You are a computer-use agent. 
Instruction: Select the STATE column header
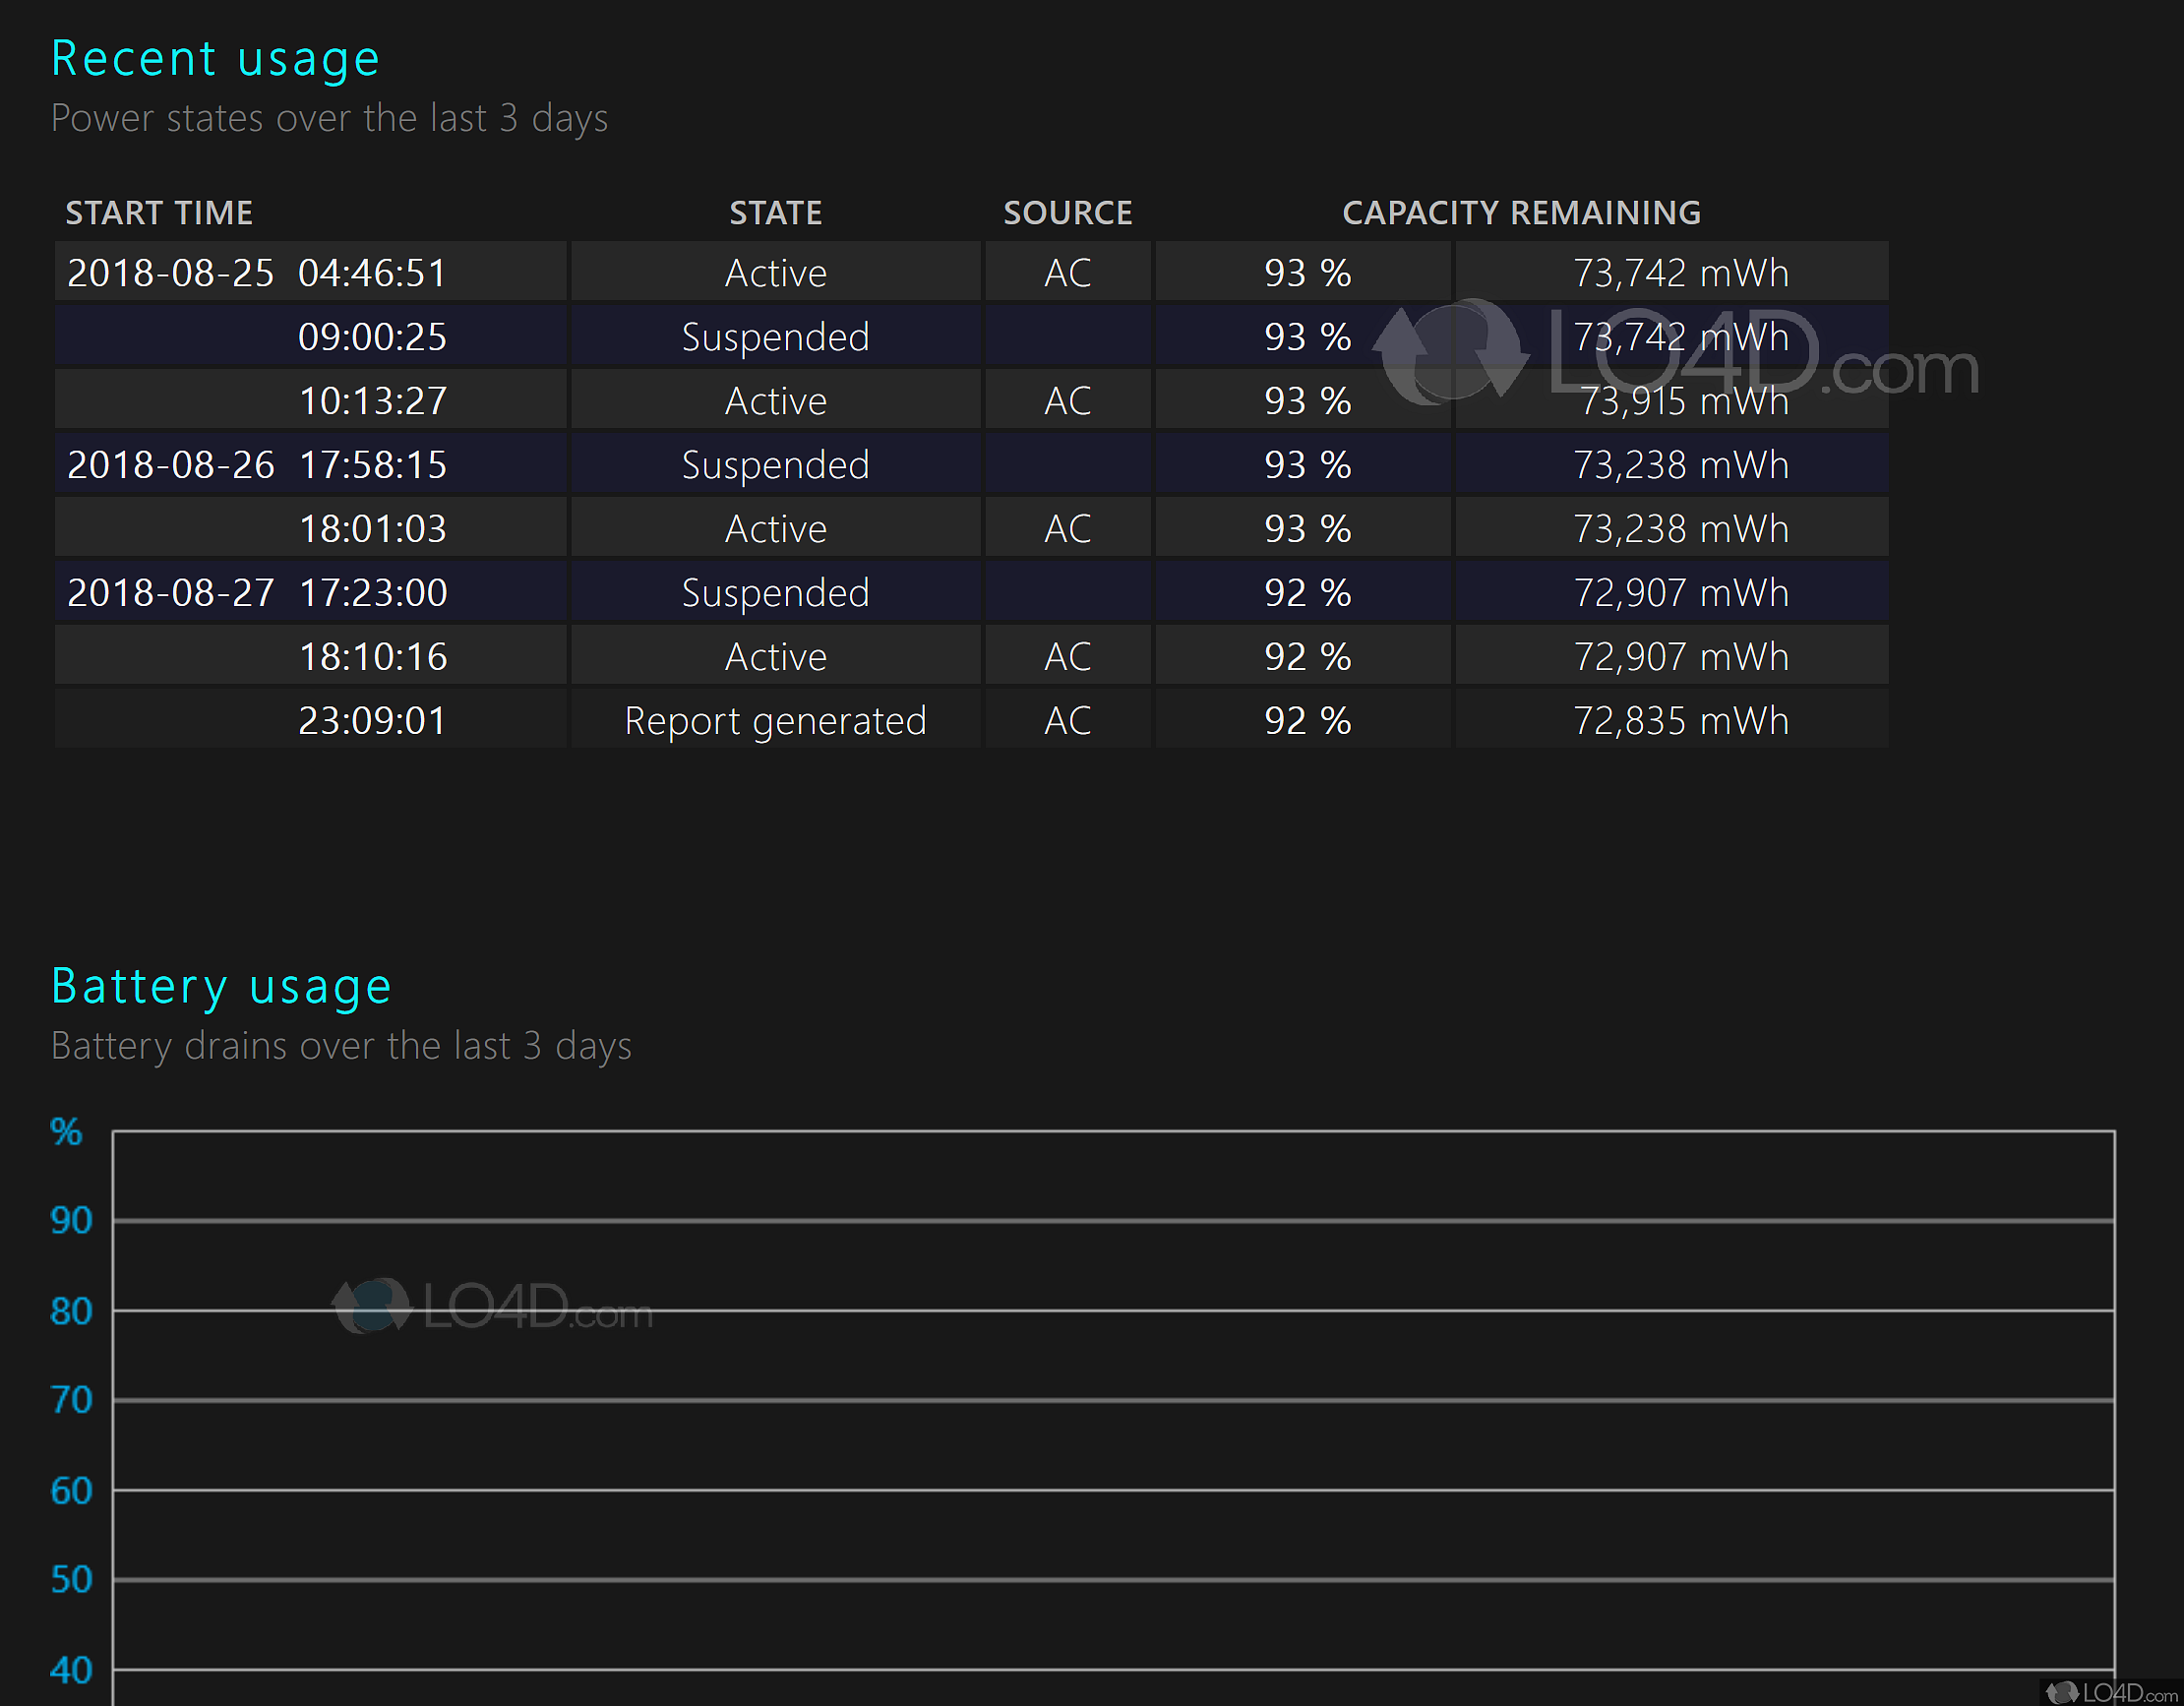(775, 212)
